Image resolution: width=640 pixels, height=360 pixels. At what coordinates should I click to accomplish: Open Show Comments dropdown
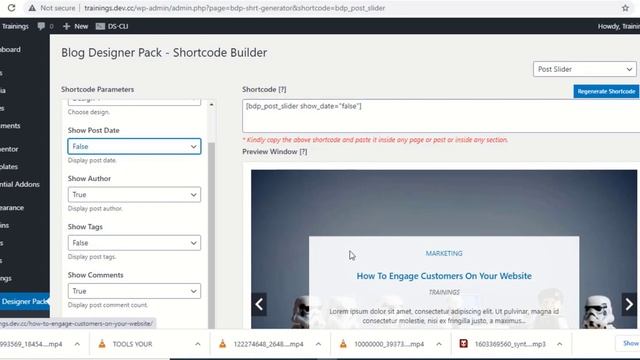pyautogui.click(x=134, y=291)
